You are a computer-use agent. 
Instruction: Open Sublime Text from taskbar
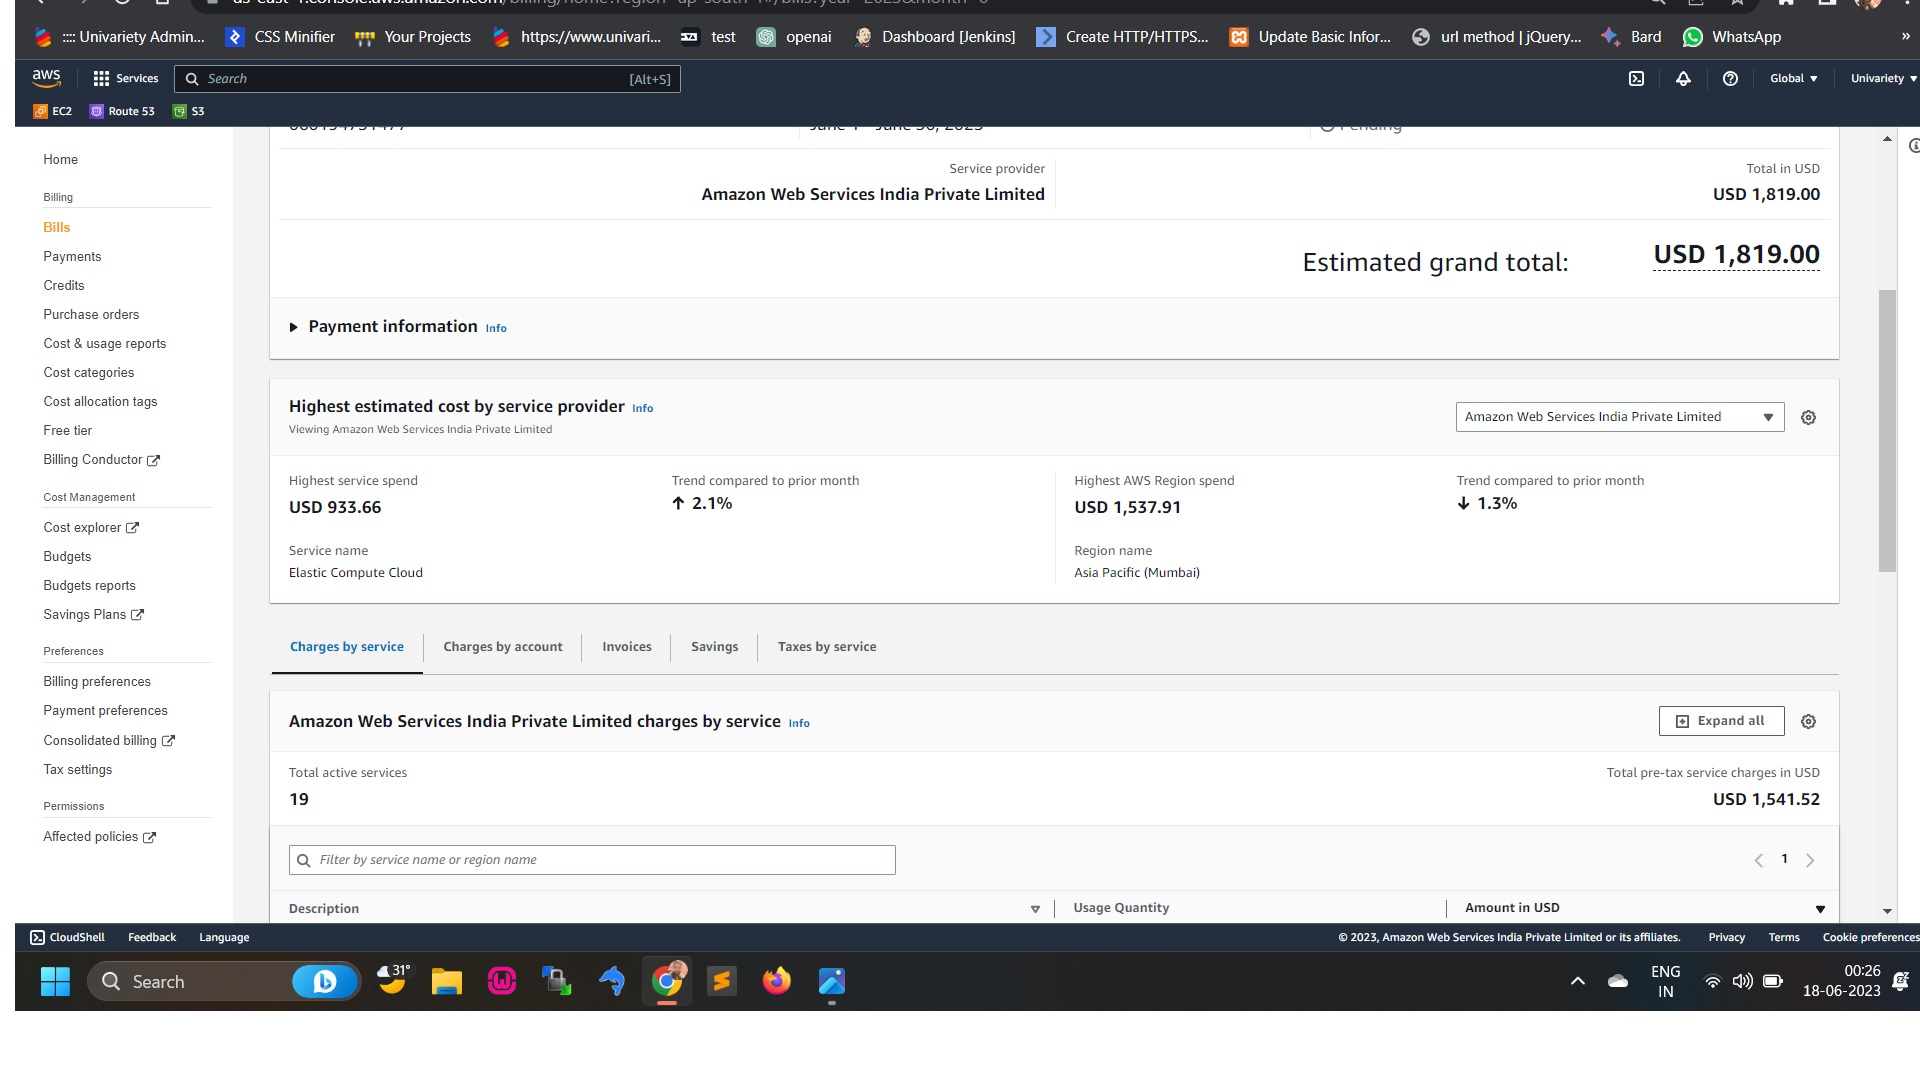(721, 982)
